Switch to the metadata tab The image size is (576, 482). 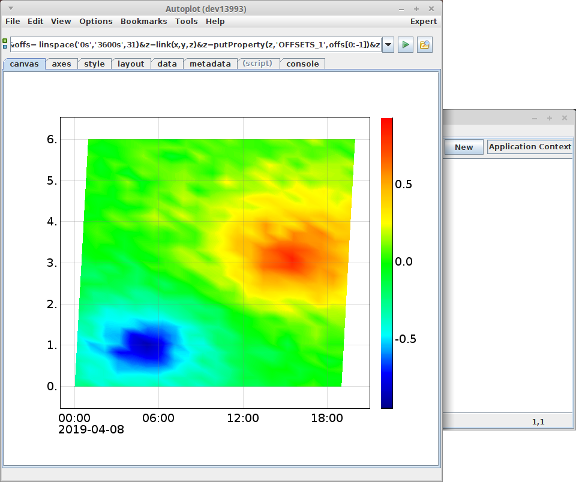click(x=210, y=64)
